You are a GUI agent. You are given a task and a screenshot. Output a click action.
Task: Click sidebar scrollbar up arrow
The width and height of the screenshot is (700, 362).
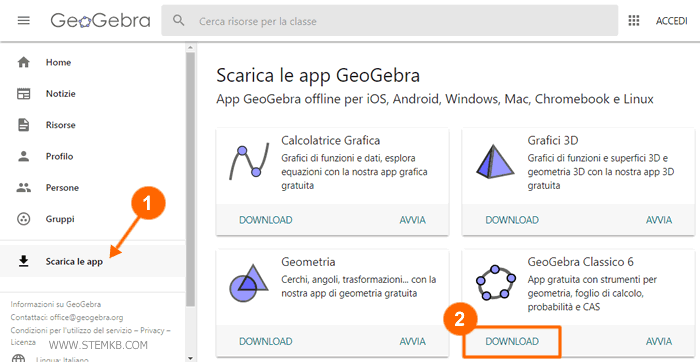tap(191, 47)
